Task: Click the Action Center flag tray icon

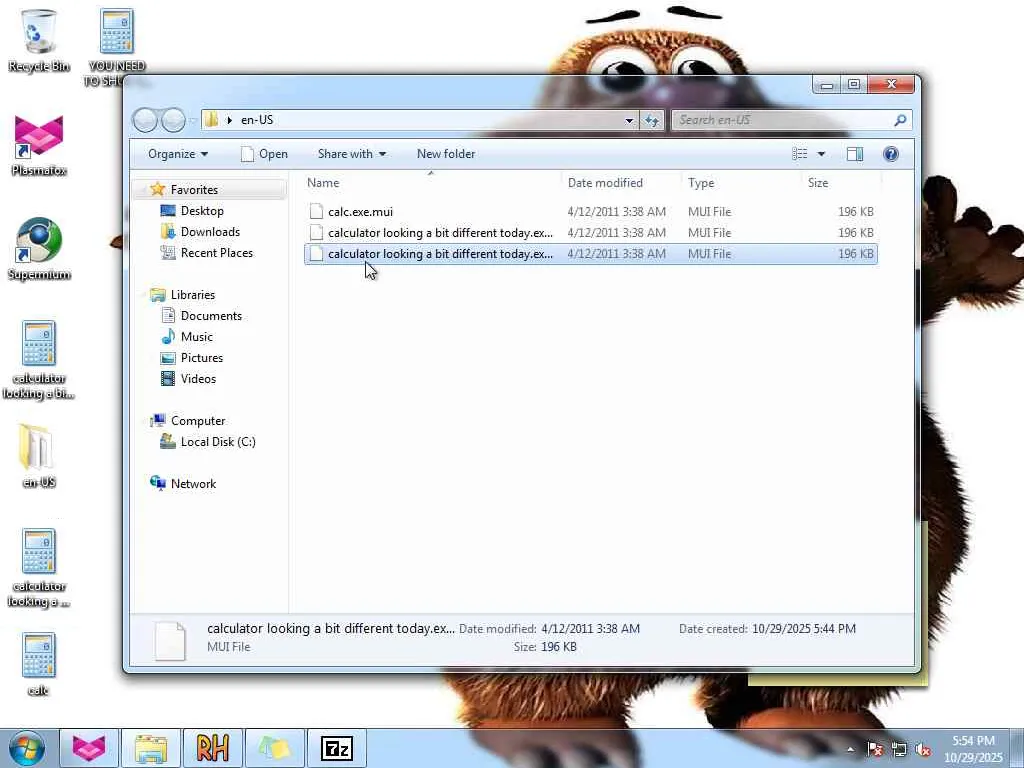Action: [875, 749]
